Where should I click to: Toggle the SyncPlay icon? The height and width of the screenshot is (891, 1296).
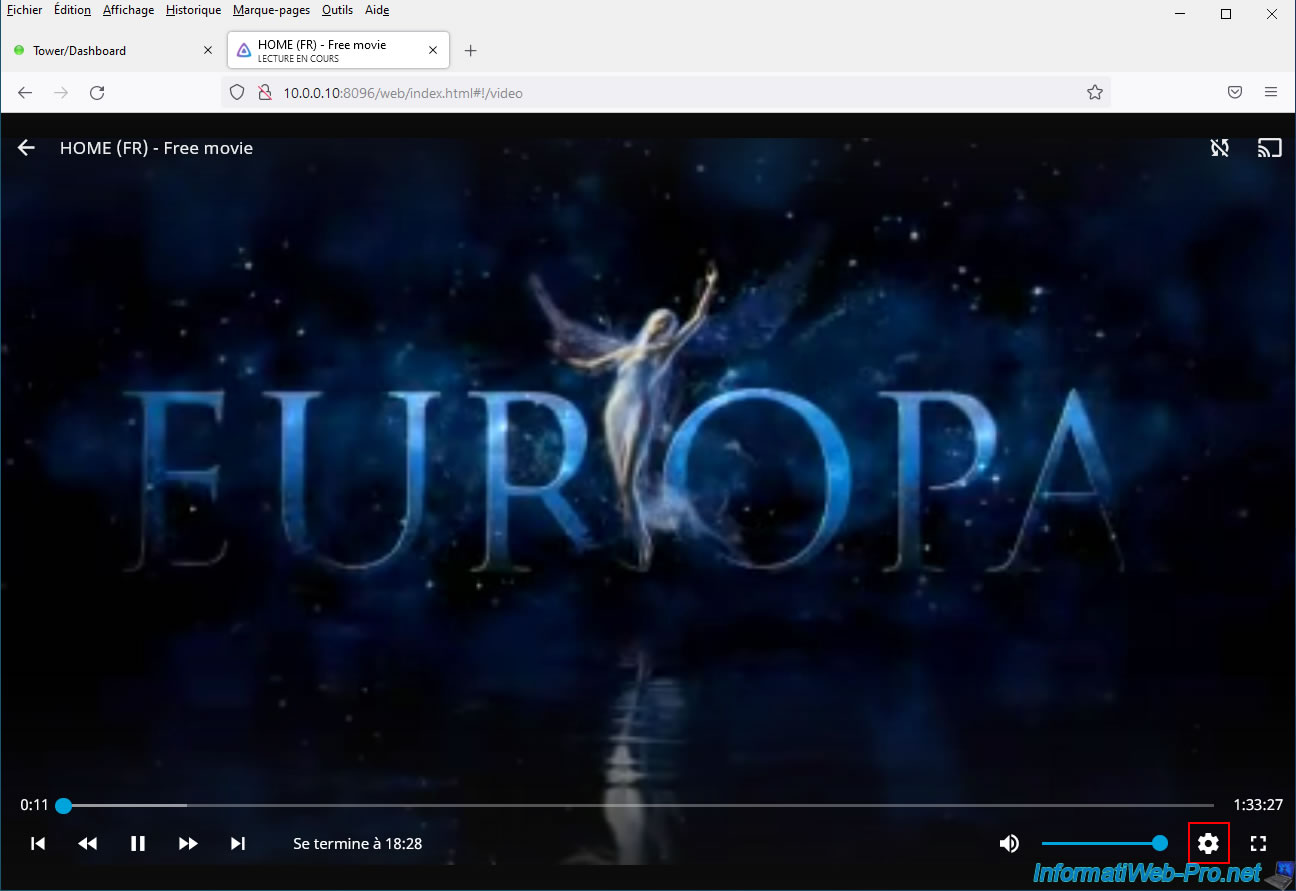point(1219,148)
